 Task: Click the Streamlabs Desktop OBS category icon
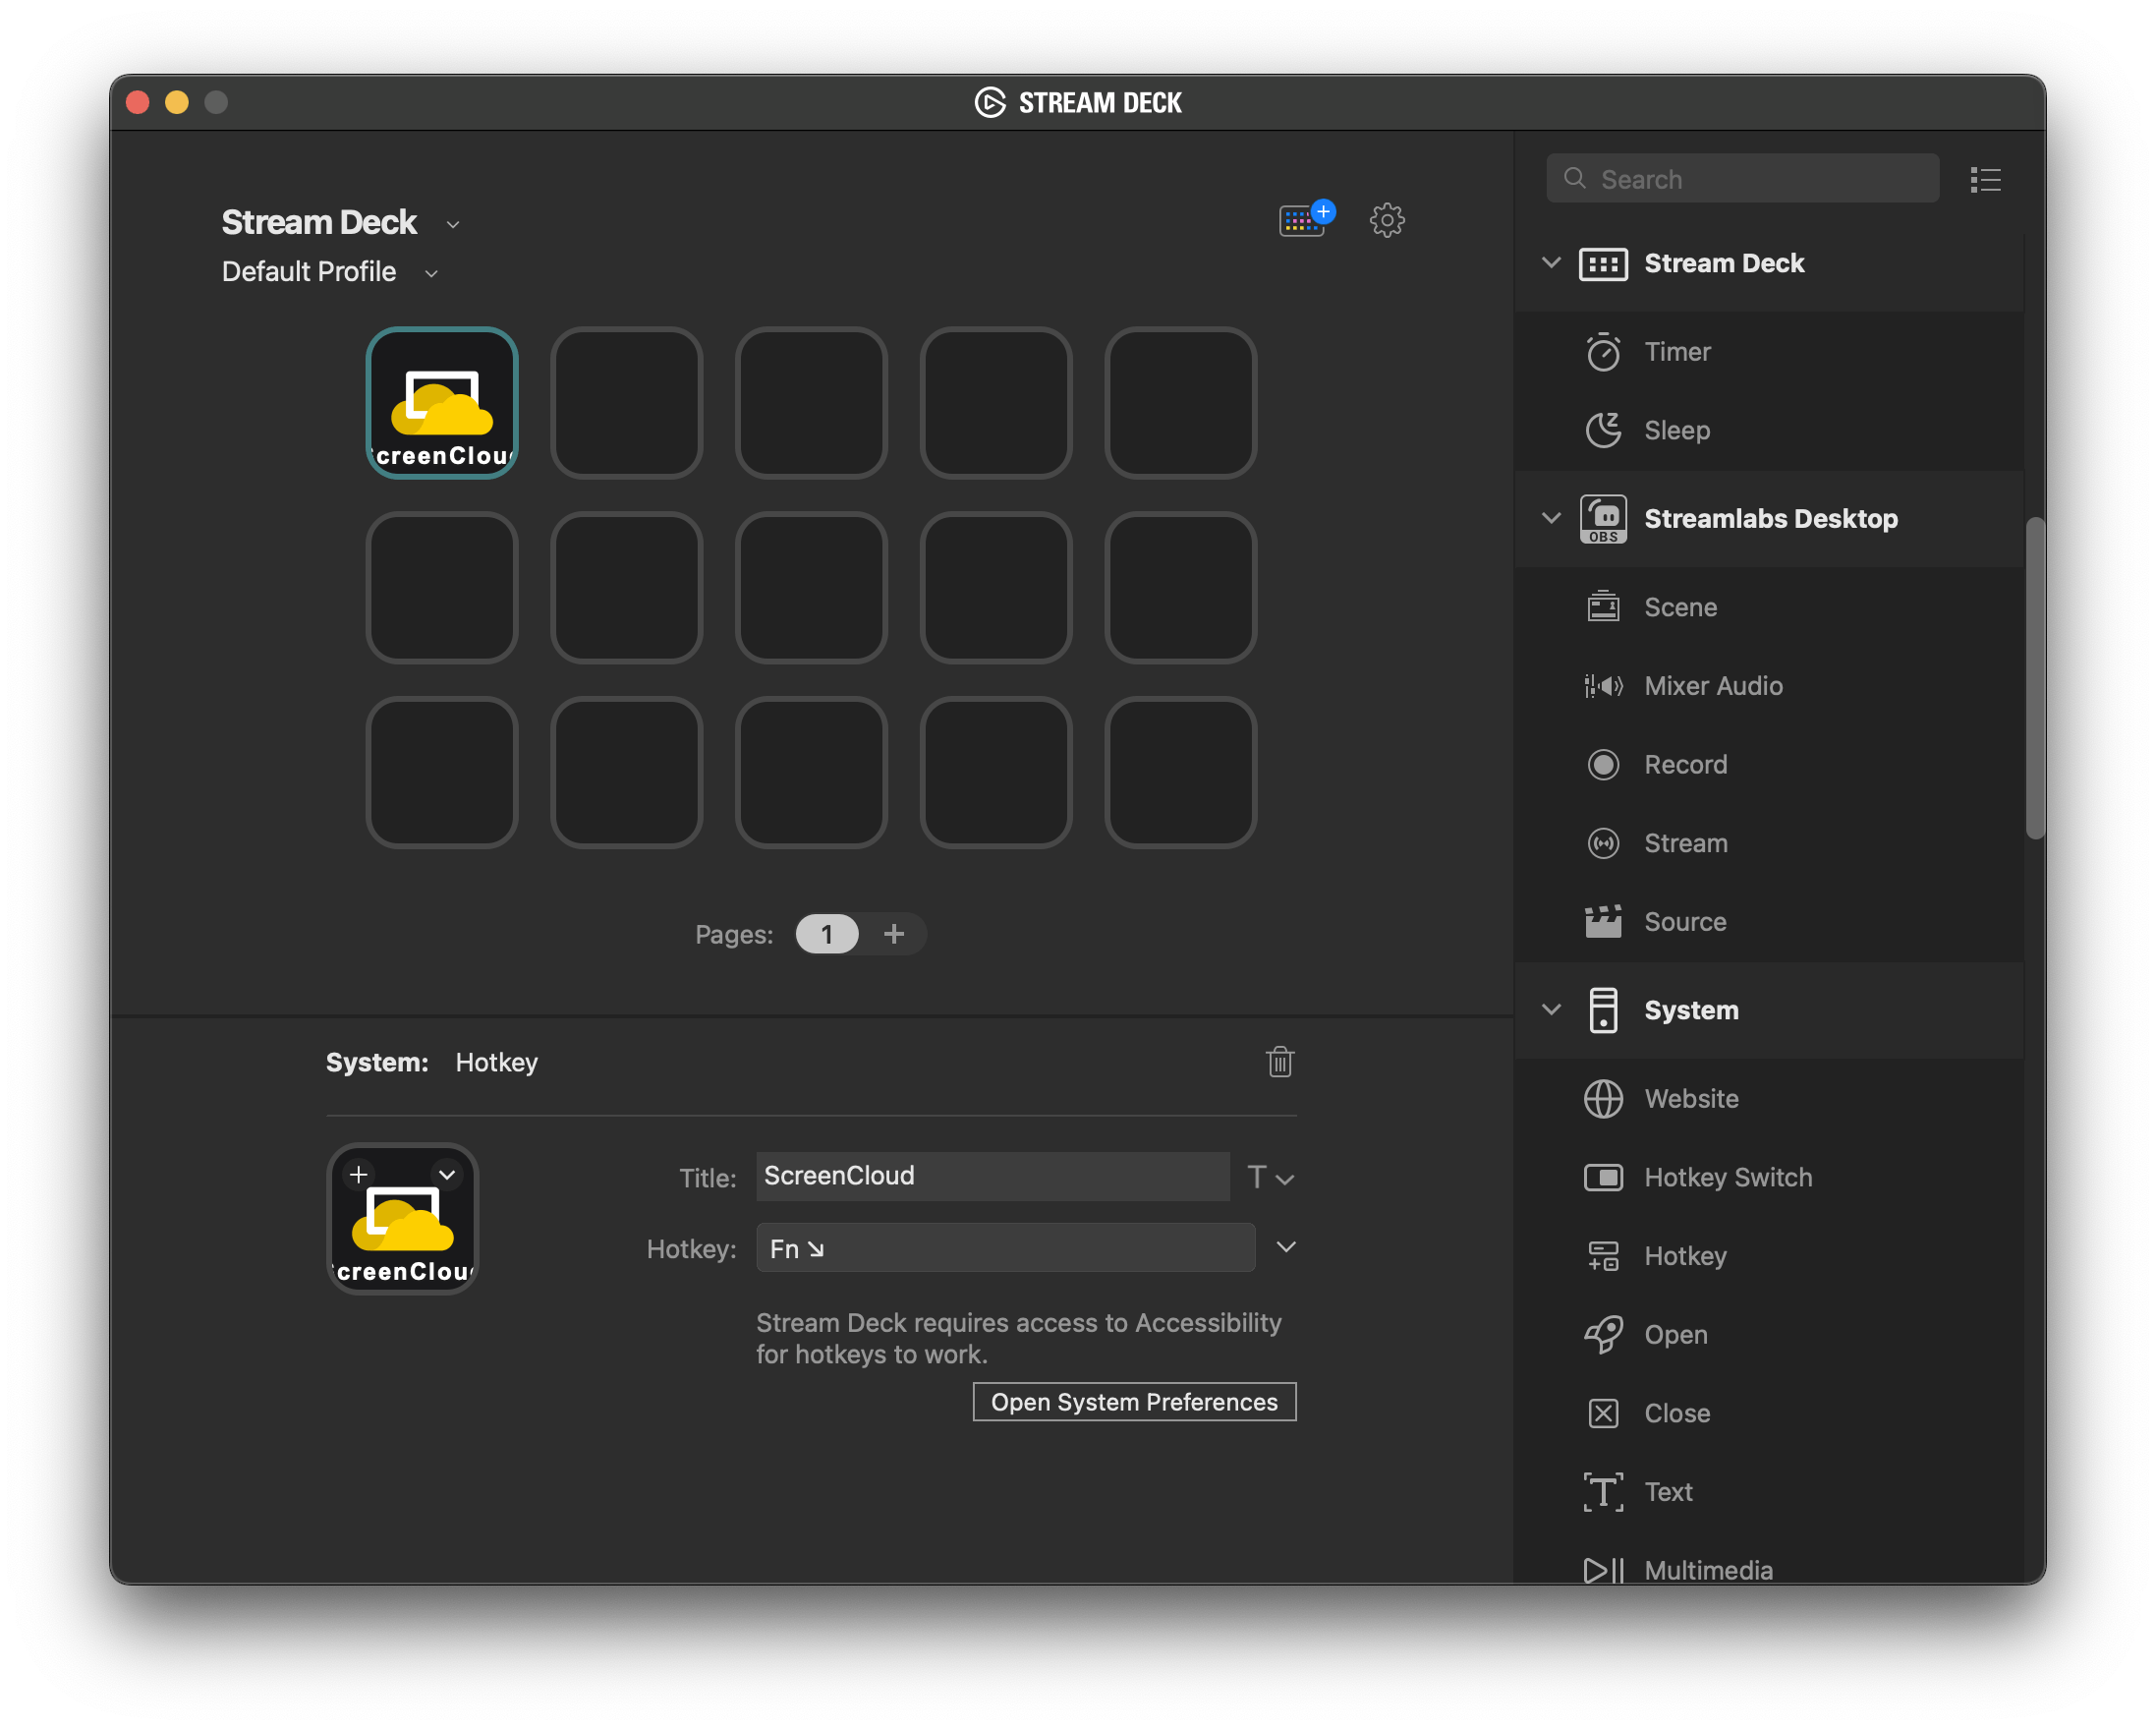1603,519
